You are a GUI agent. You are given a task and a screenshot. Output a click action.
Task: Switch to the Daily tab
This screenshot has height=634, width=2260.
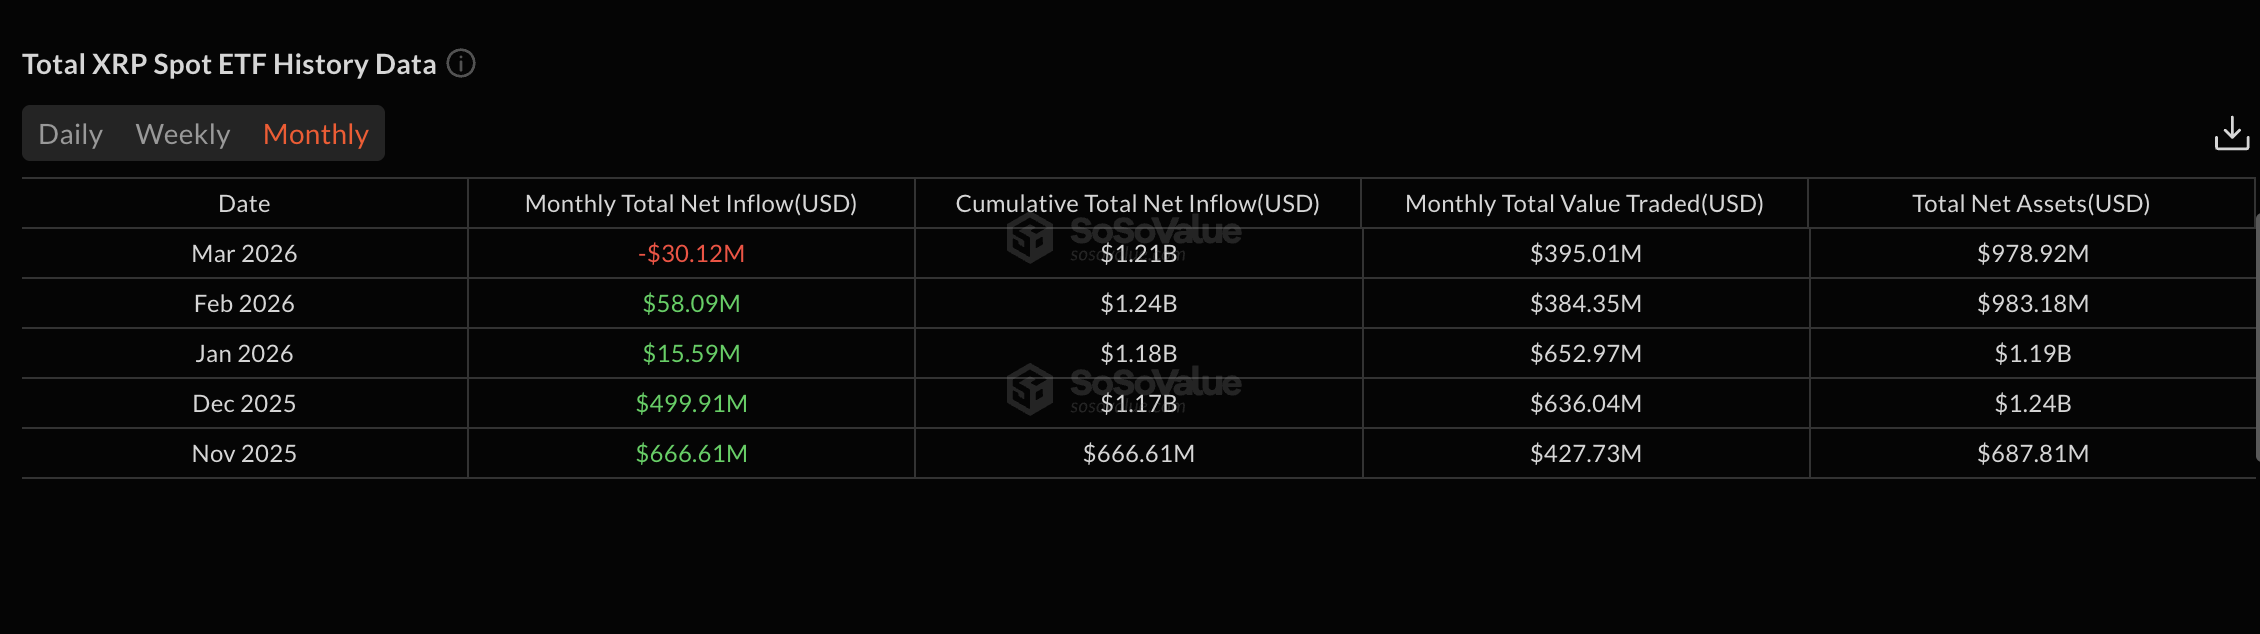(x=69, y=133)
